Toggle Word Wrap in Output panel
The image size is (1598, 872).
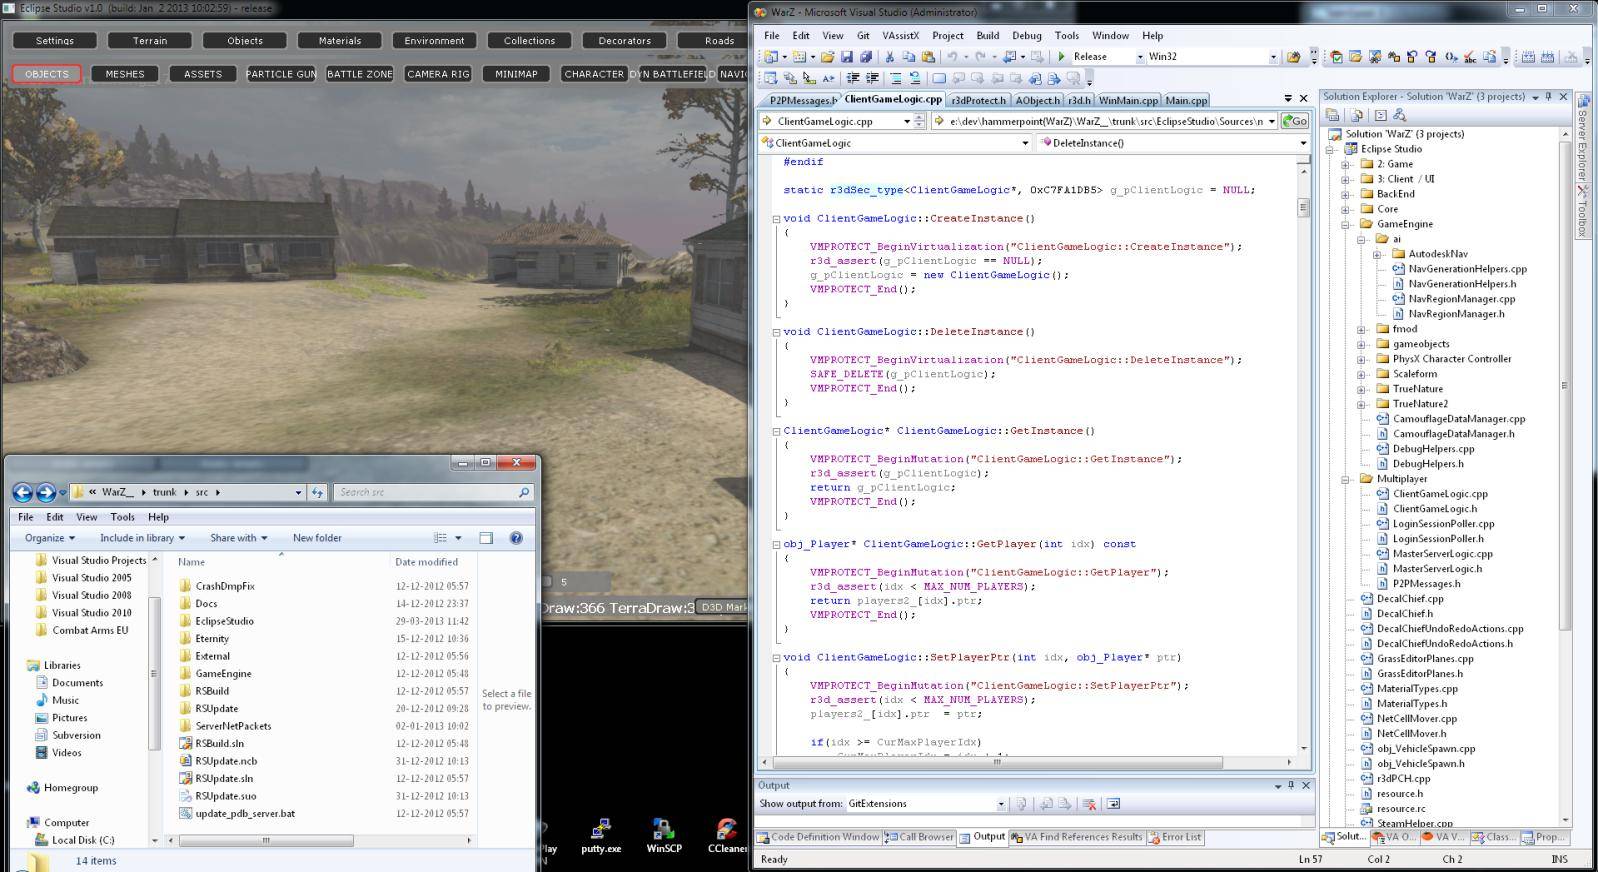[1113, 804]
